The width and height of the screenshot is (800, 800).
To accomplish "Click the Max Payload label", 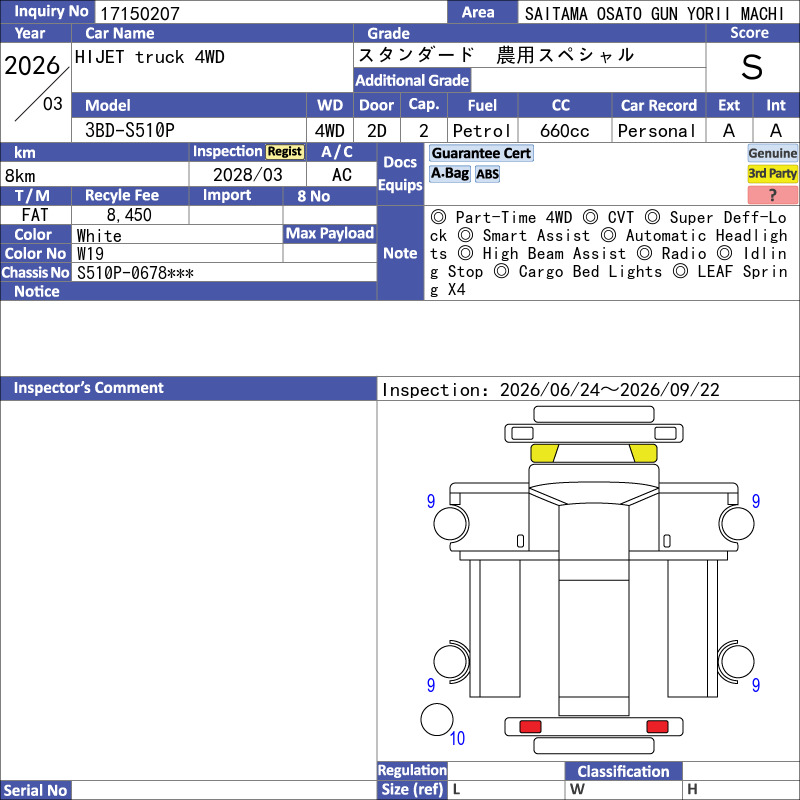I will coord(330,234).
